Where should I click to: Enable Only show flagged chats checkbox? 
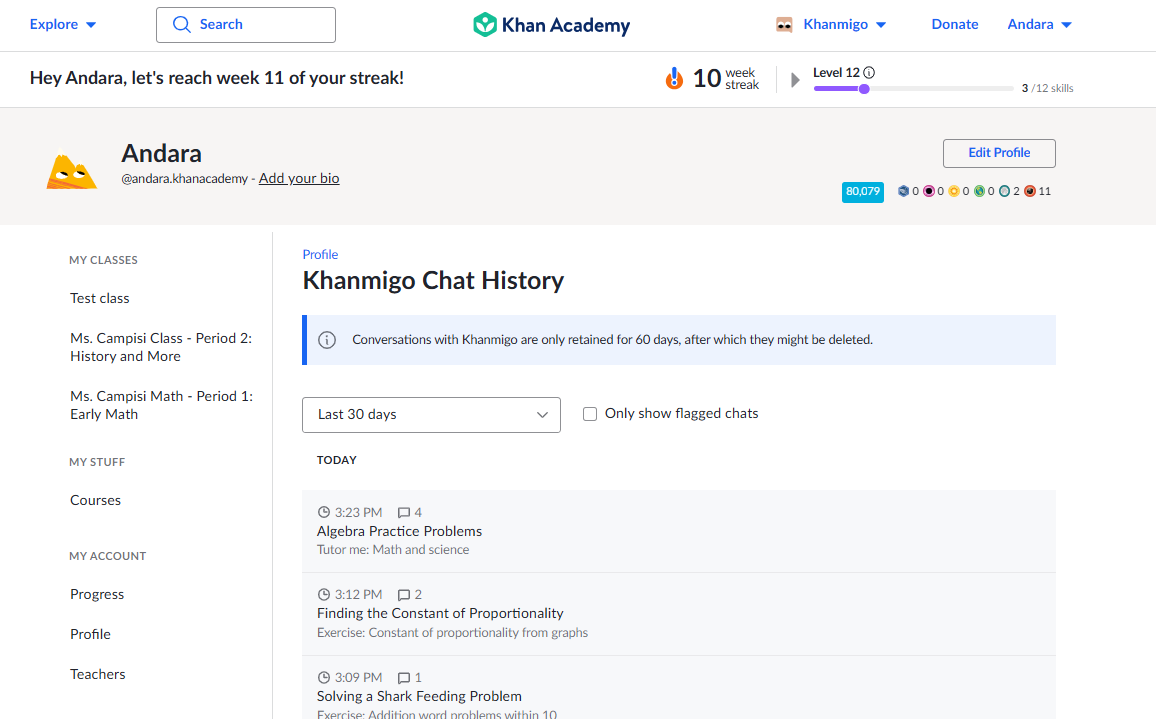coord(590,414)
